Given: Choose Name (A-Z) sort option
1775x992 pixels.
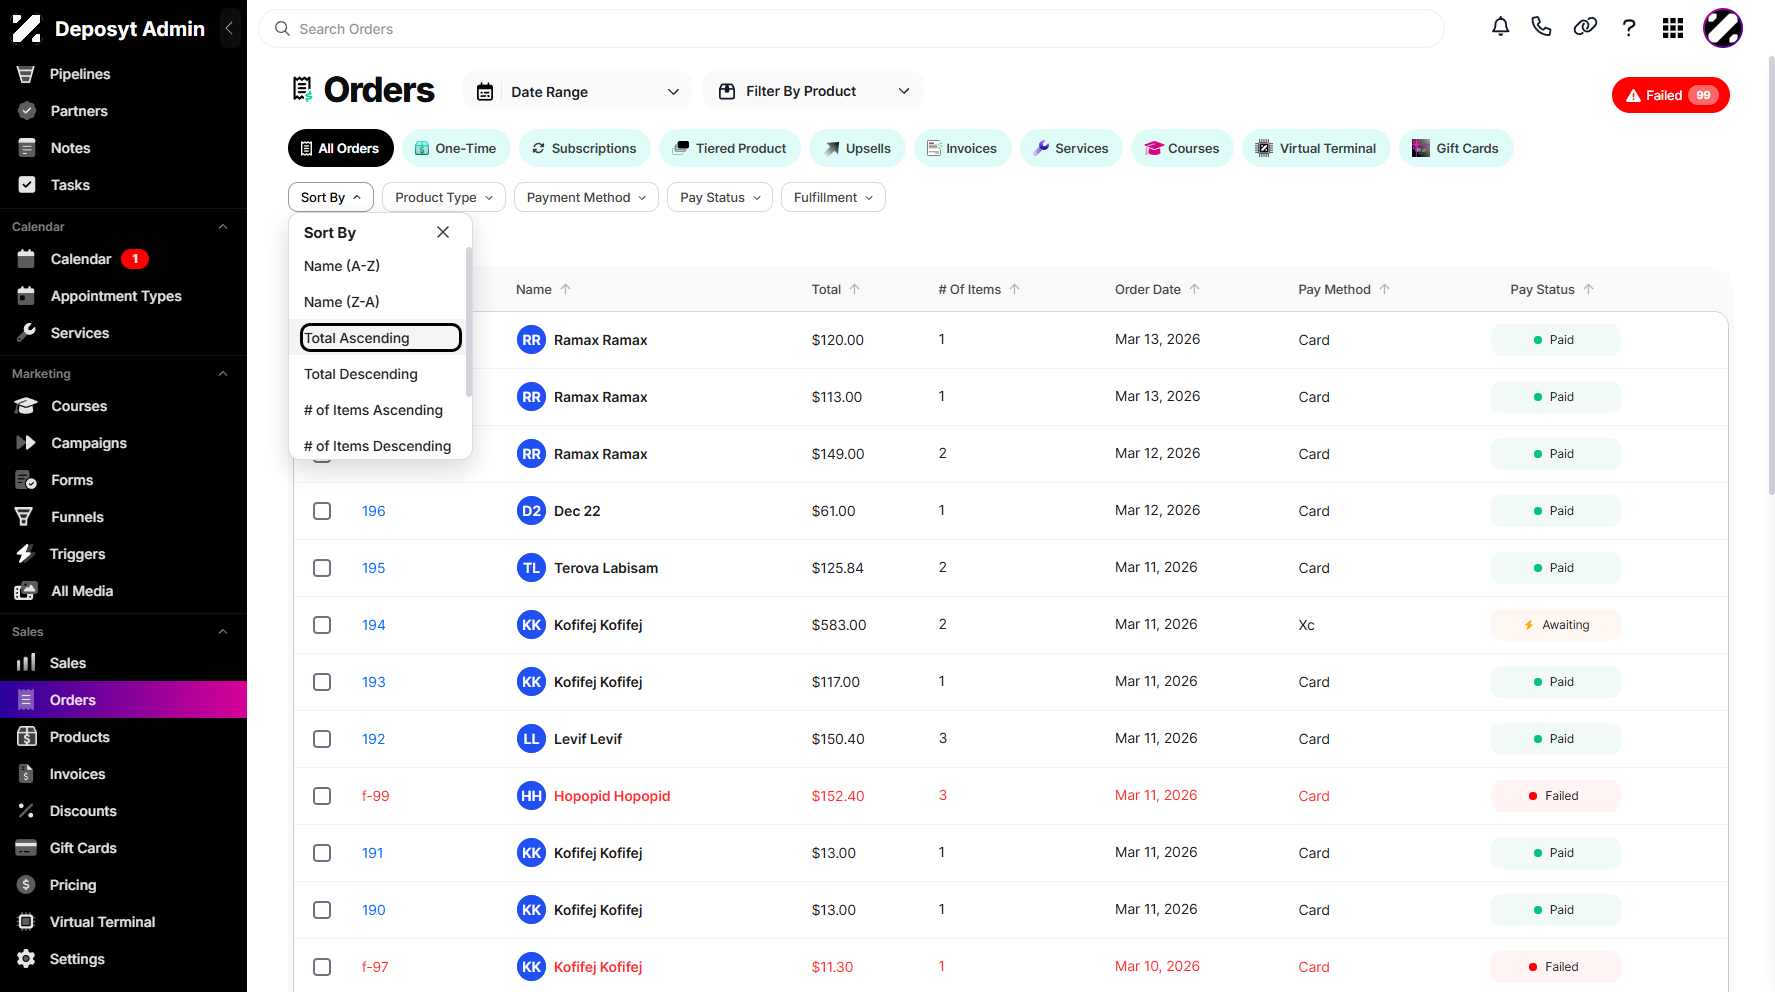Looking at the screenshot, I should pyautogui.click(x=342, y=266).
